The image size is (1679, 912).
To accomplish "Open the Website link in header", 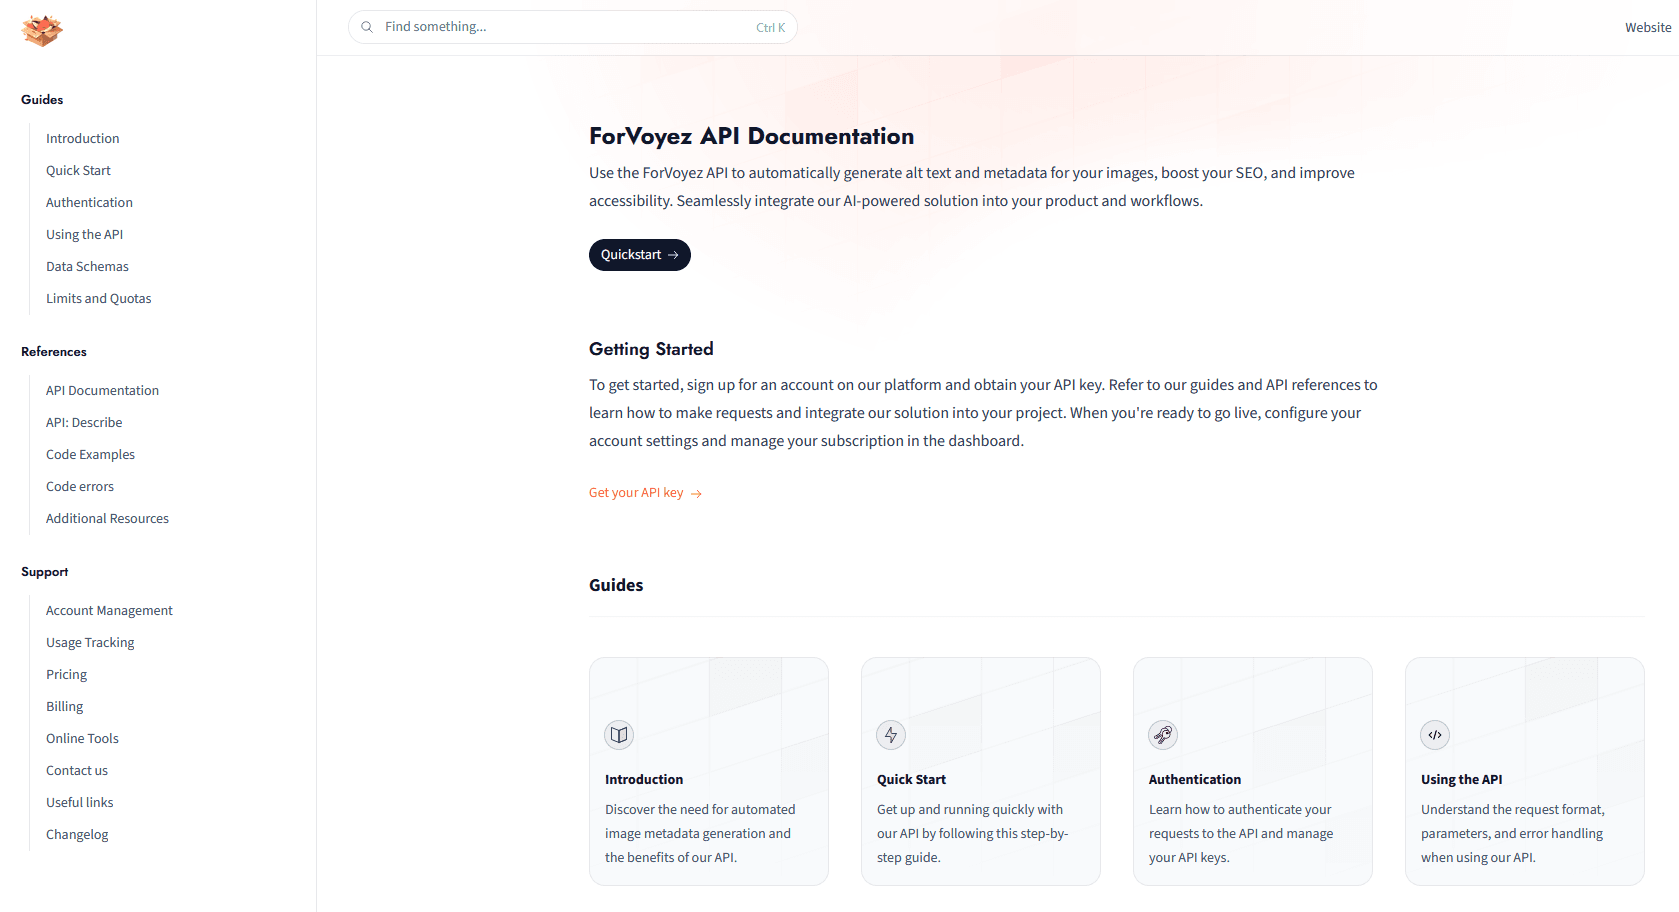I will pyautogui.click(x=1648, y=27).
